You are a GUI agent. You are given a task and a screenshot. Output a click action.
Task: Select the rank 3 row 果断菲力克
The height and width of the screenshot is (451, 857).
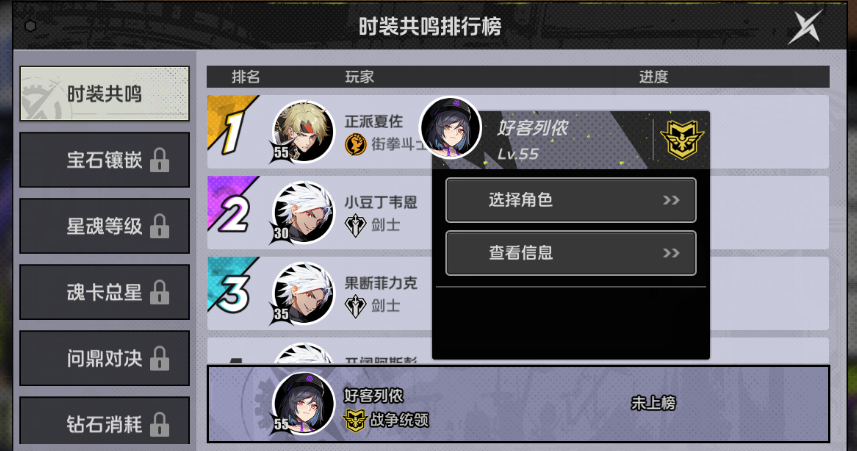pyautogui.click(x=518, y=294)
